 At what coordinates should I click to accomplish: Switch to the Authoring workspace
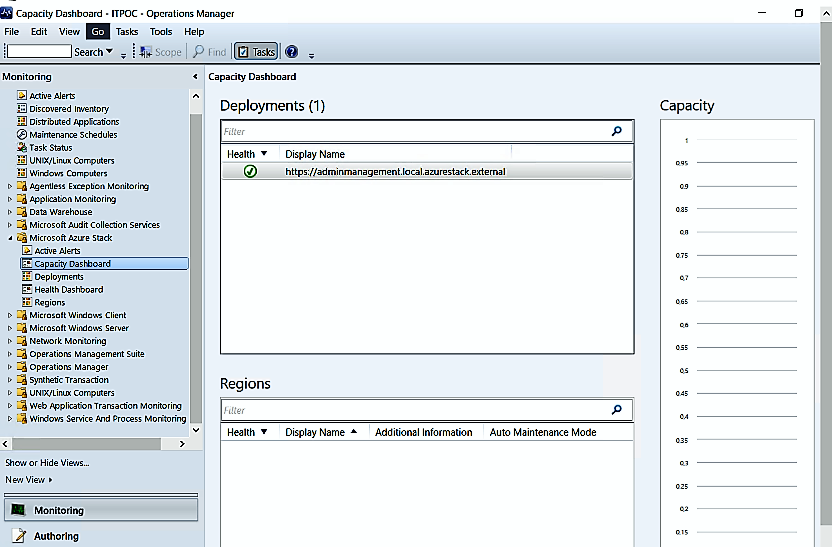pos(56,536)
